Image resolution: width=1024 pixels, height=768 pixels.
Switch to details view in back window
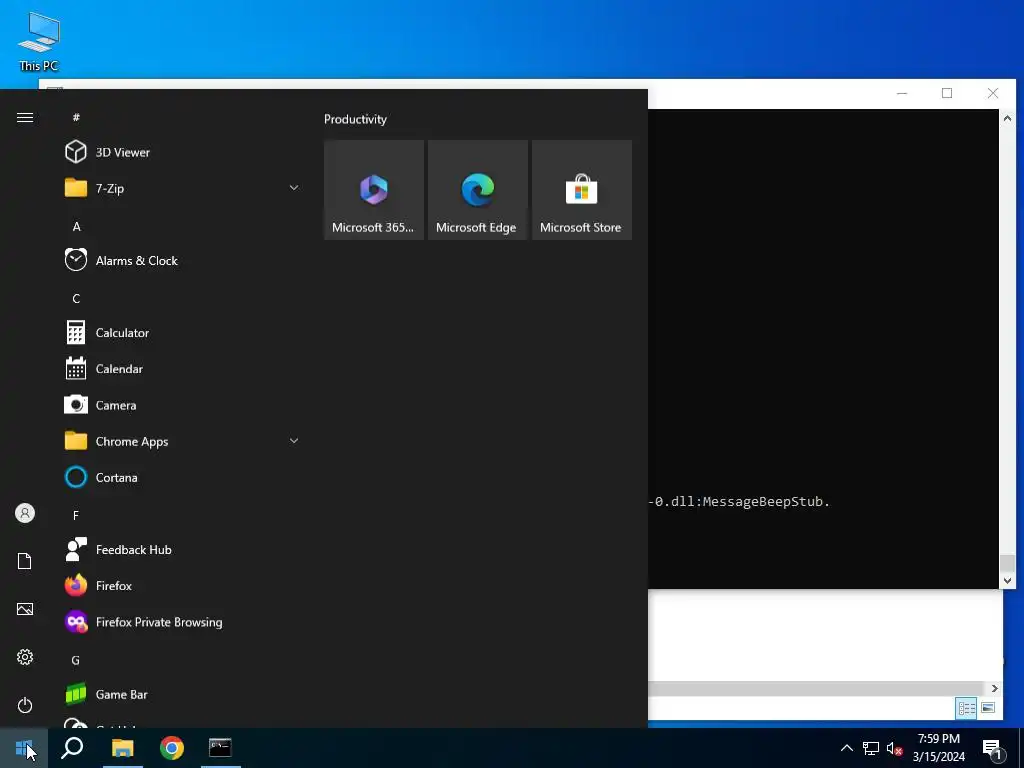pyautogui.click(x=967, y=708)
